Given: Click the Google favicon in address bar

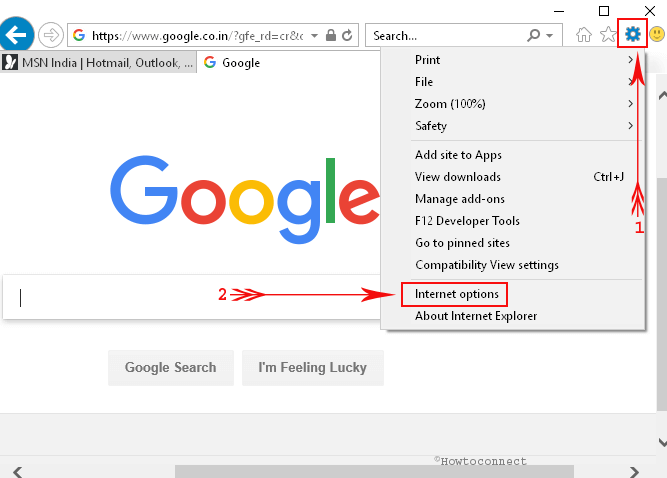Looking at the screenshot, I should click(x=79, y=35).
